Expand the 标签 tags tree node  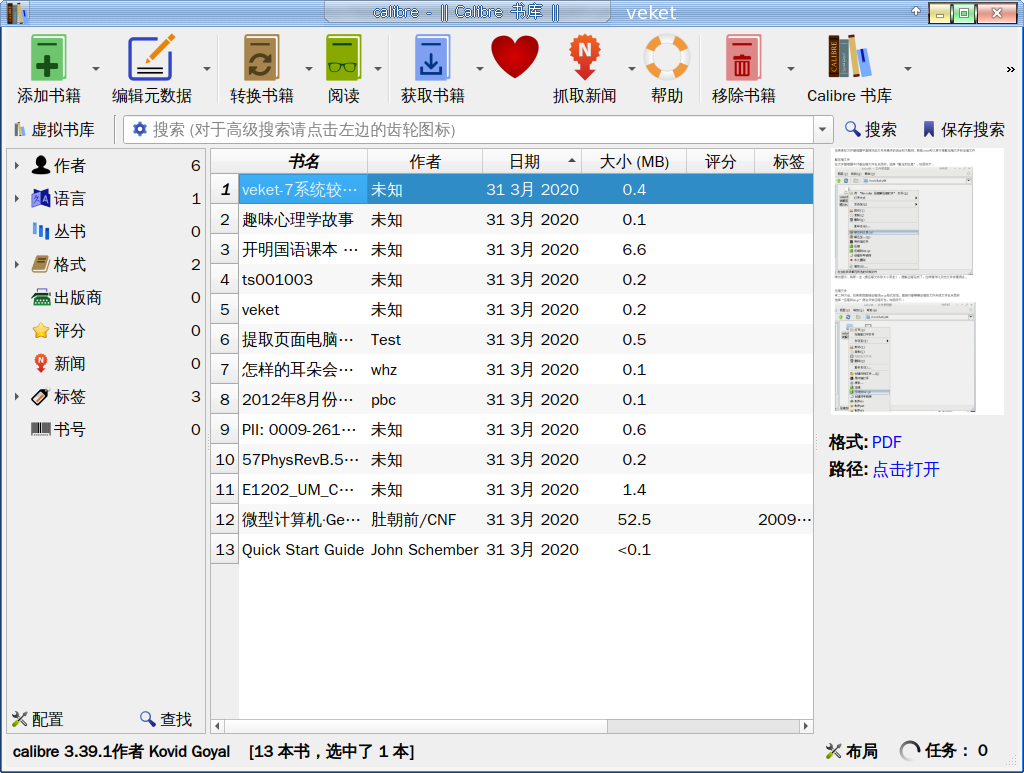pos(16,396)
